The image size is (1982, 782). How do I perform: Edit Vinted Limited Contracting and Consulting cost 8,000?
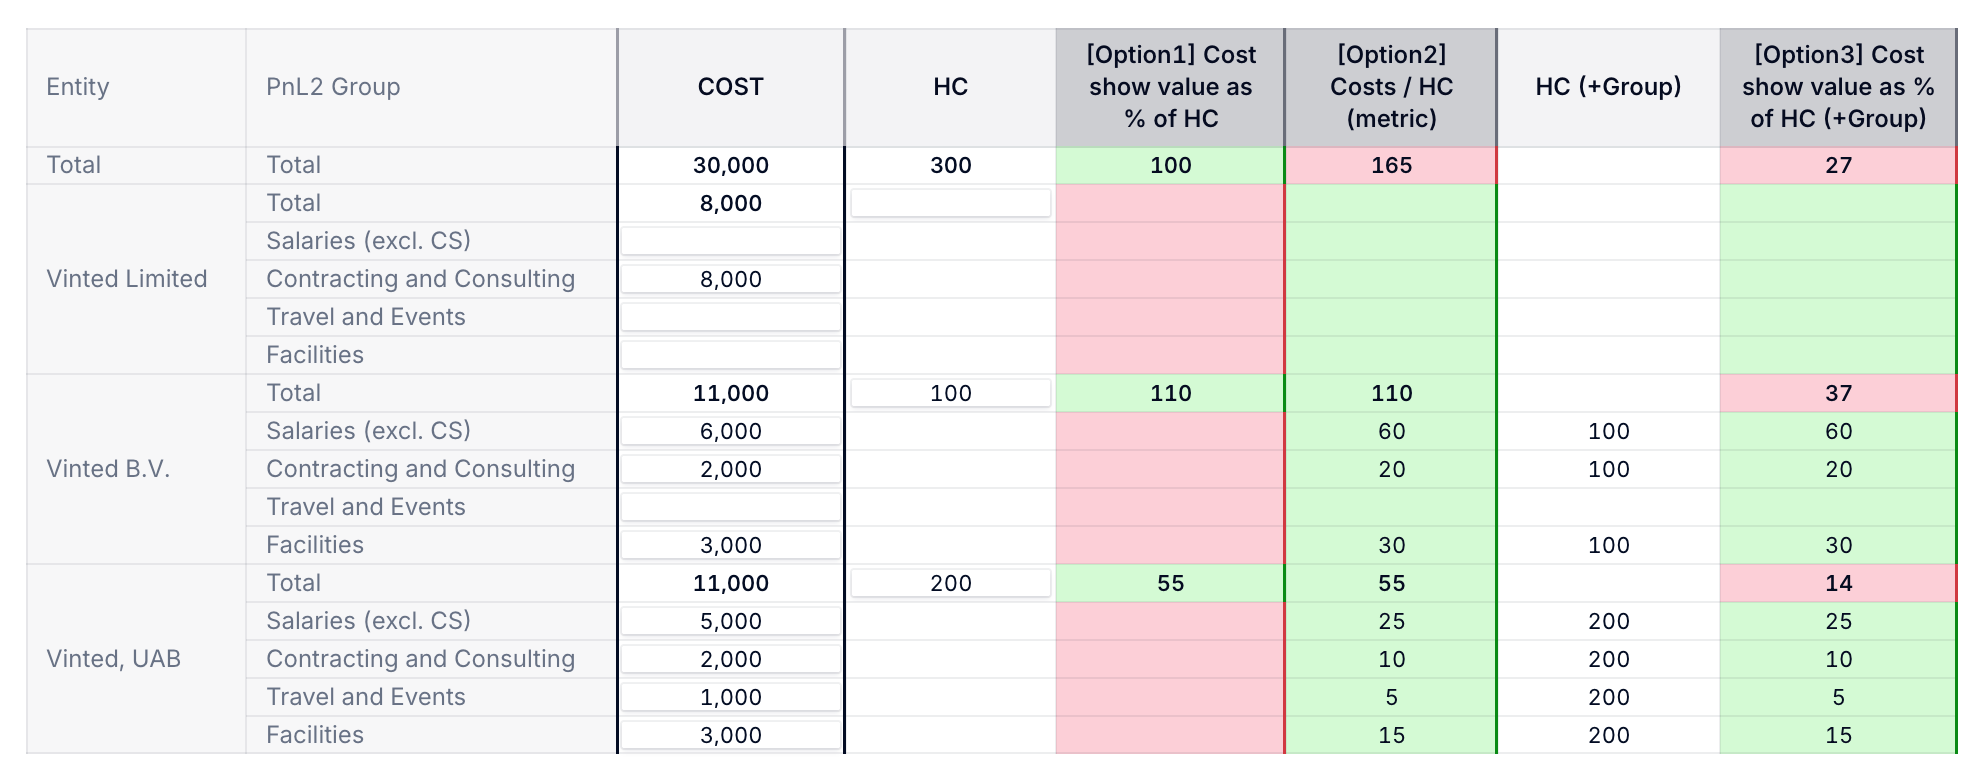pyautogui.click(x=731, y=279)
